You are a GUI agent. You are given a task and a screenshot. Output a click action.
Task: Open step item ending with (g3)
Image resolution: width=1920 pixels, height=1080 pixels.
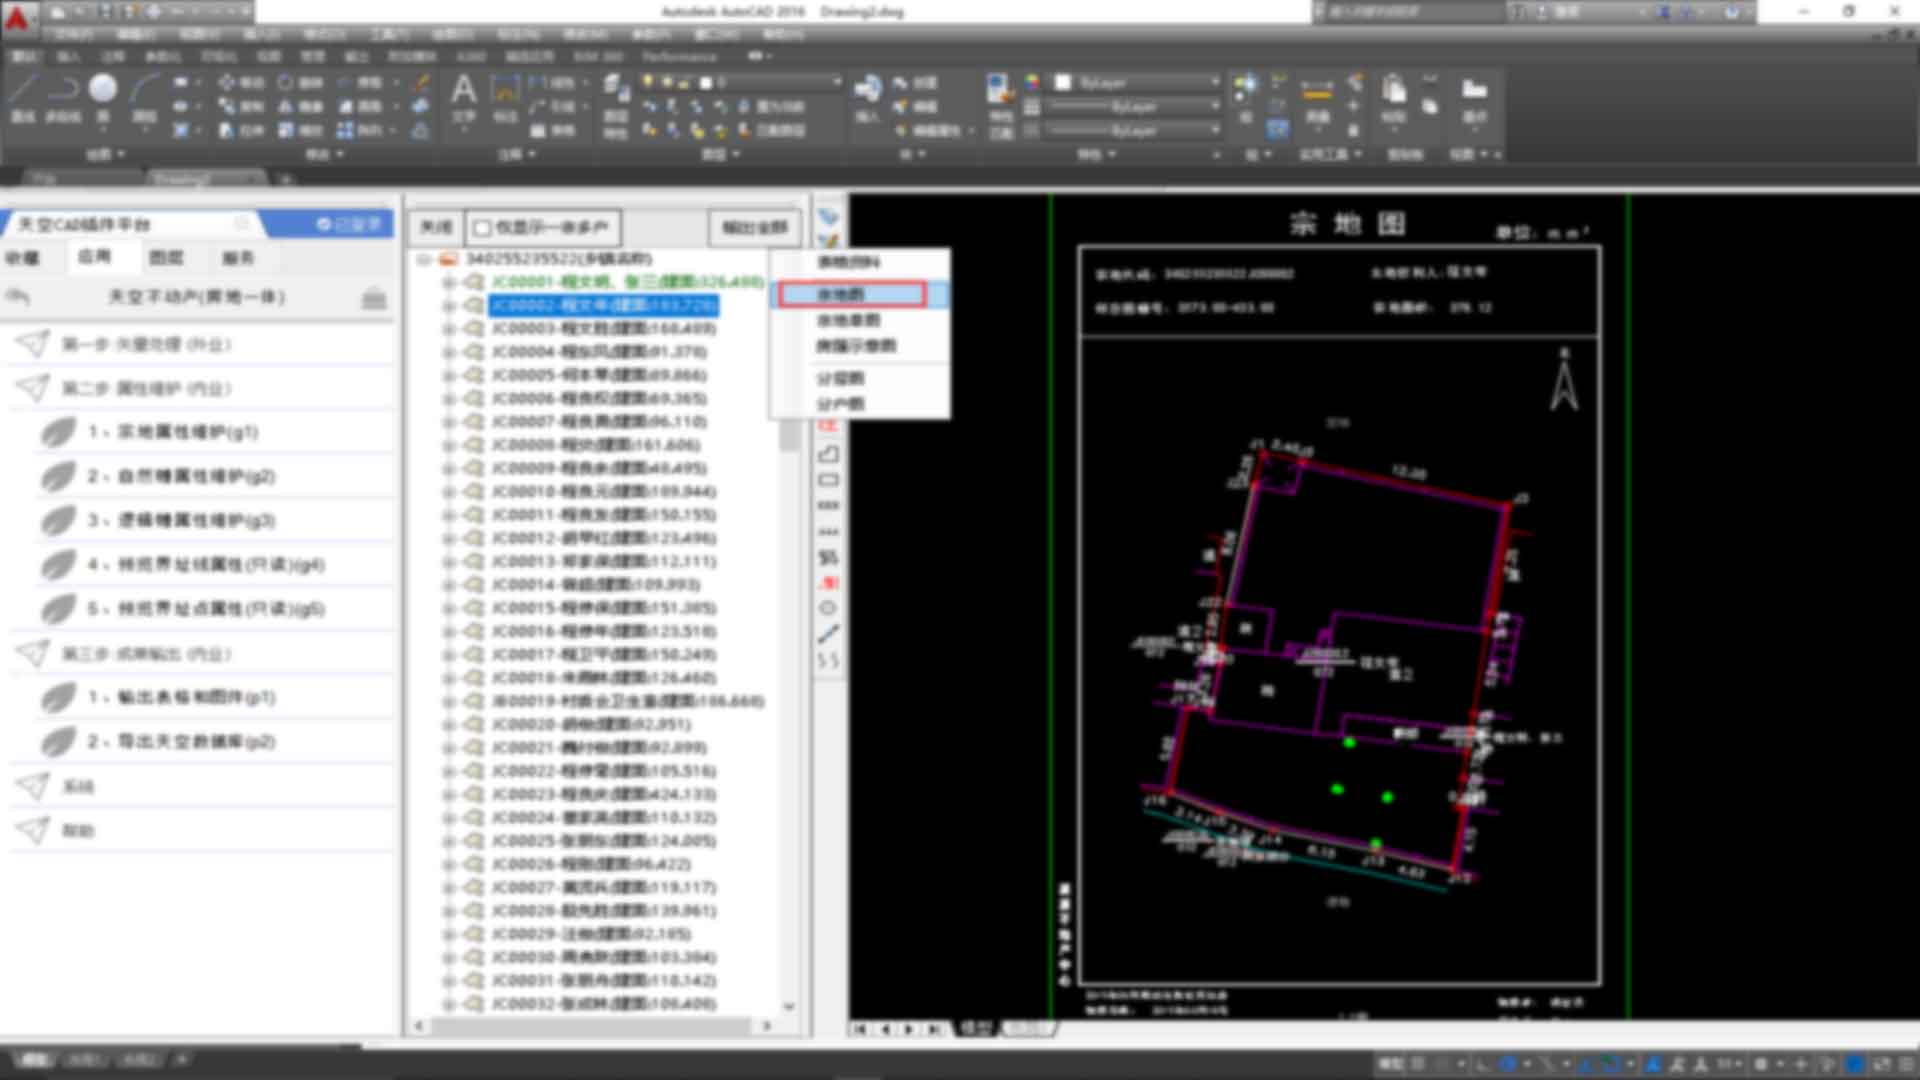(180, 520)
